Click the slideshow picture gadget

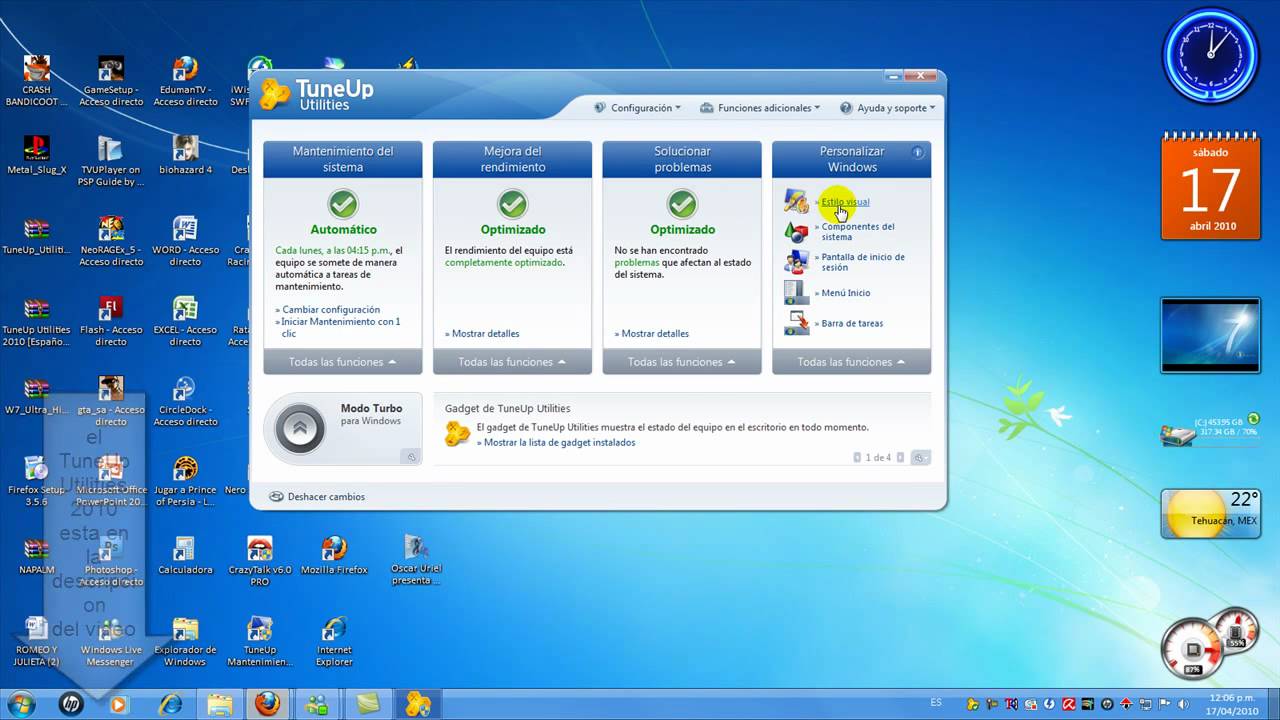coord(1211,335)
